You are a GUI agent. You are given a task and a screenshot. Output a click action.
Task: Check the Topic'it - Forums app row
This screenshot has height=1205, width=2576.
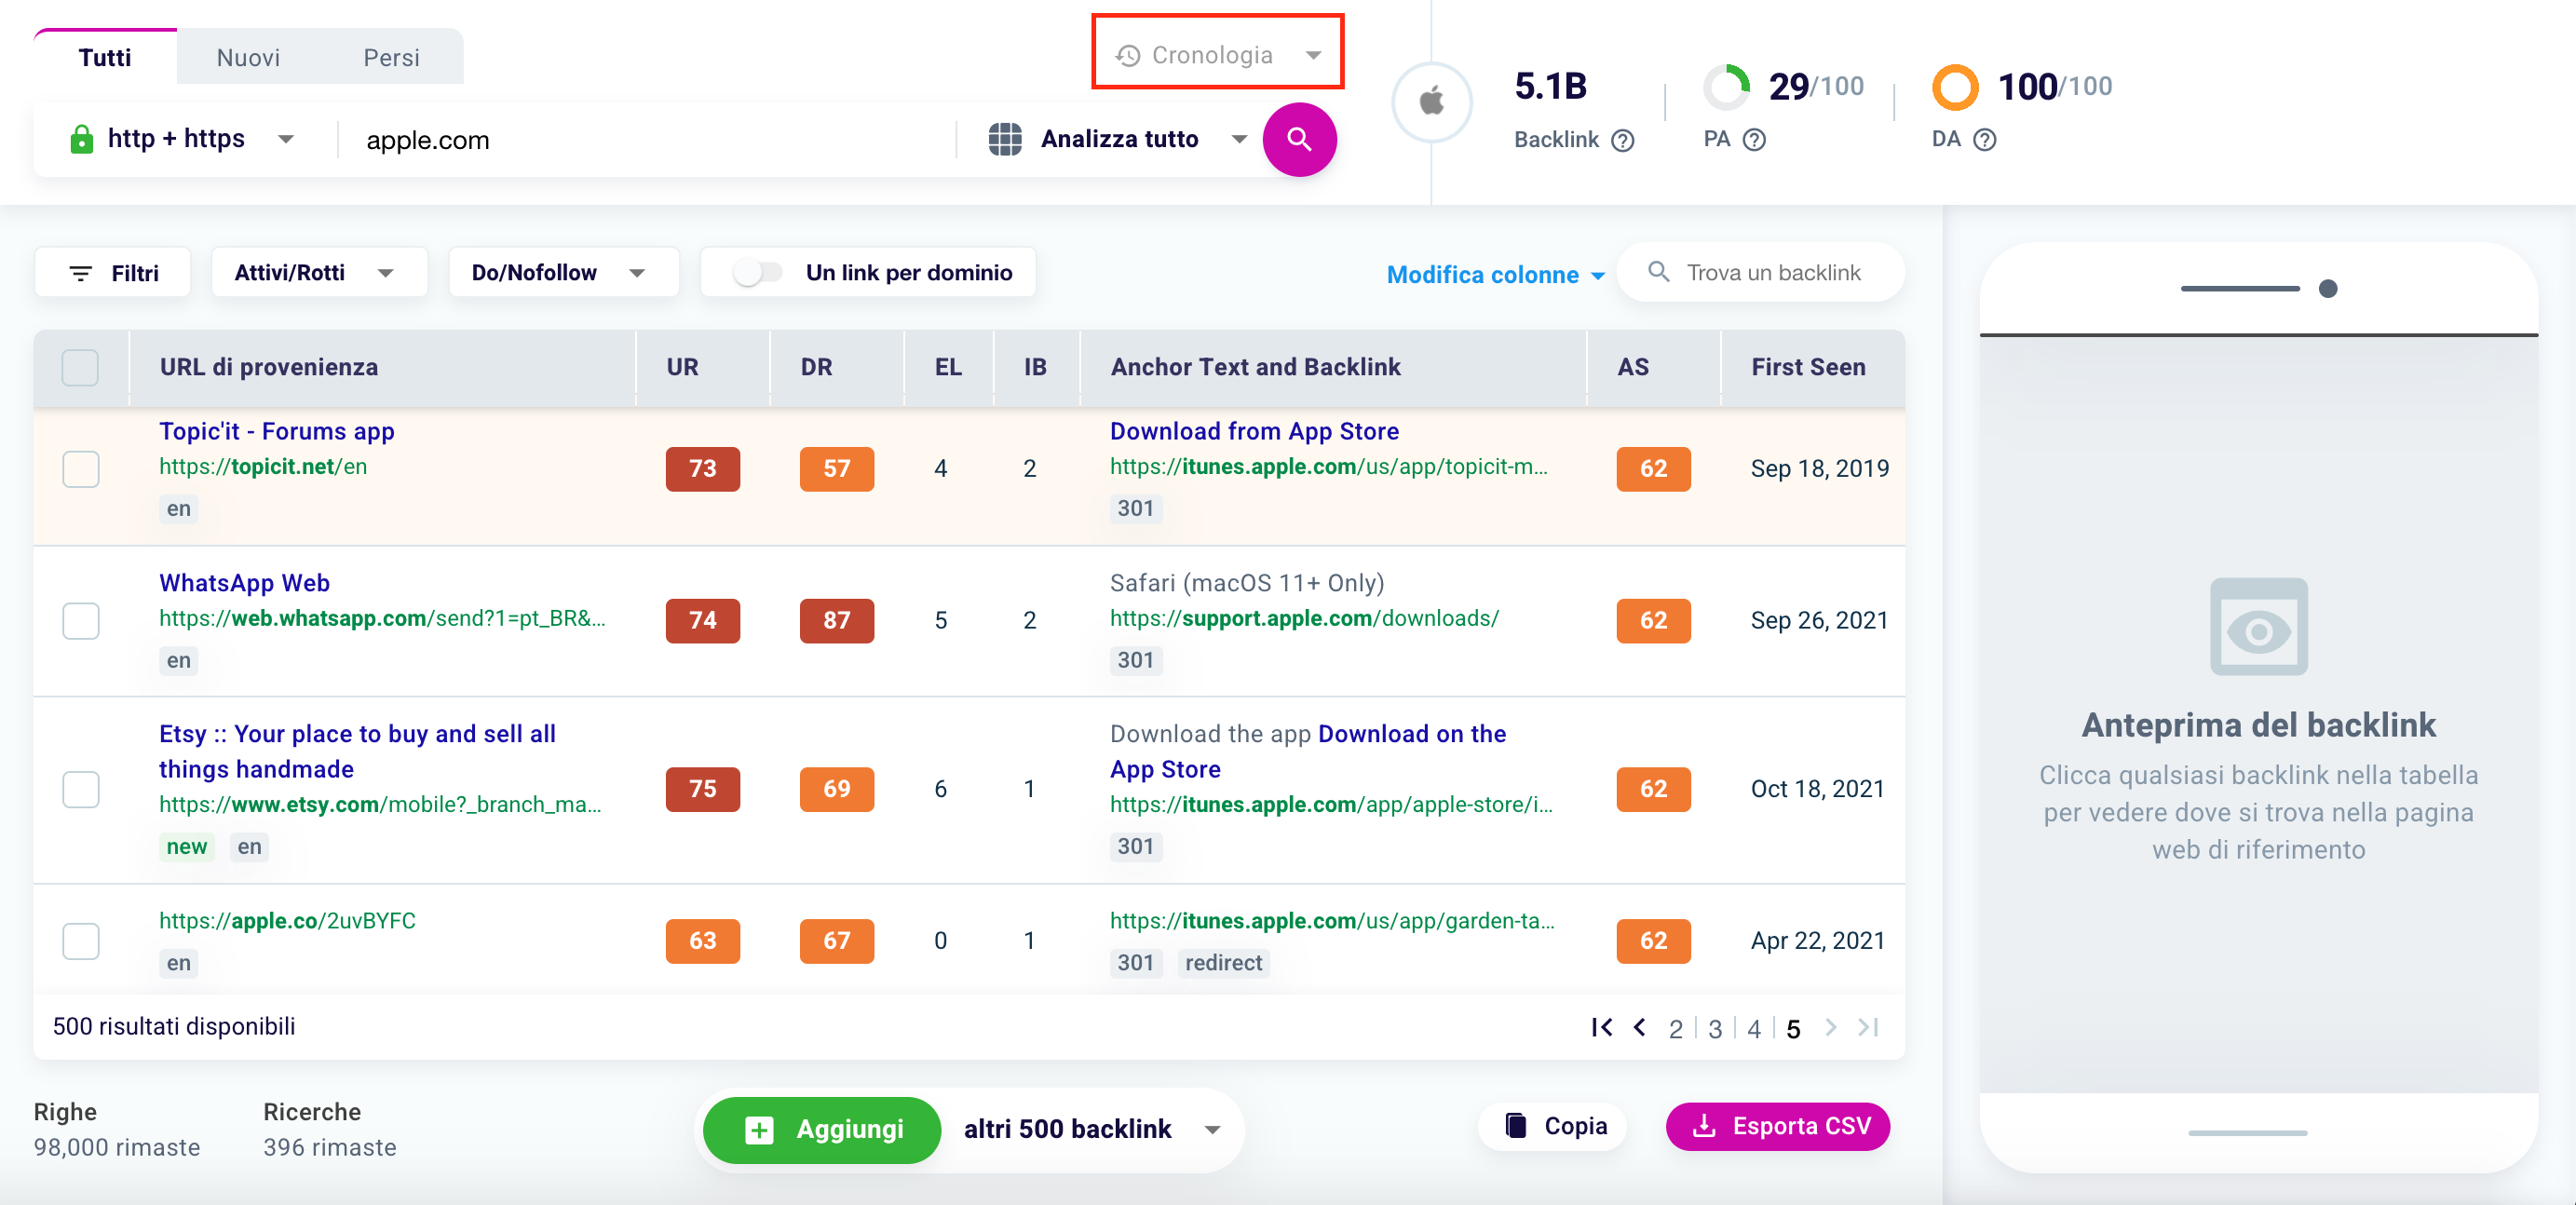coord(80,468)
